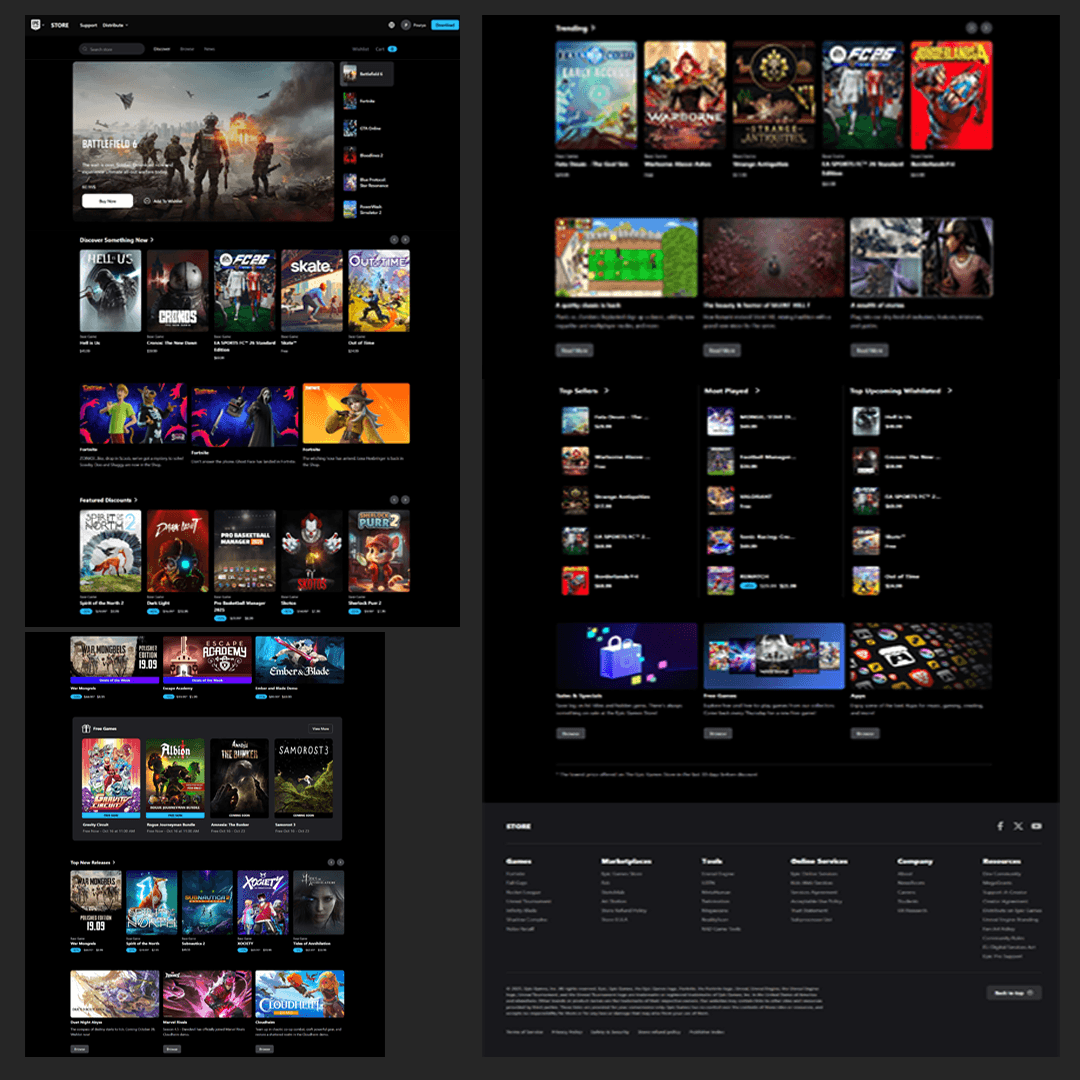
Task: Click the X icon in the footer
Action: (1017, 826)
